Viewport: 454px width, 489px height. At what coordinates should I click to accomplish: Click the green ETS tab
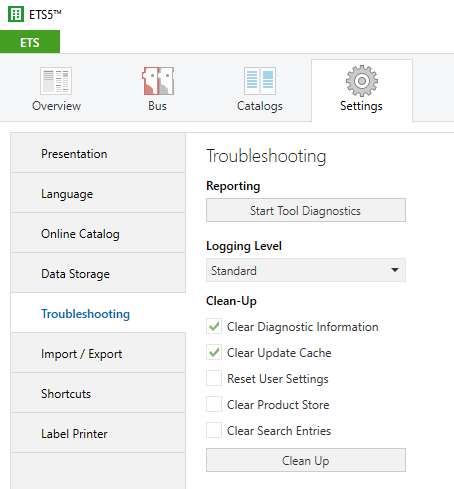(x=30, y=42)
